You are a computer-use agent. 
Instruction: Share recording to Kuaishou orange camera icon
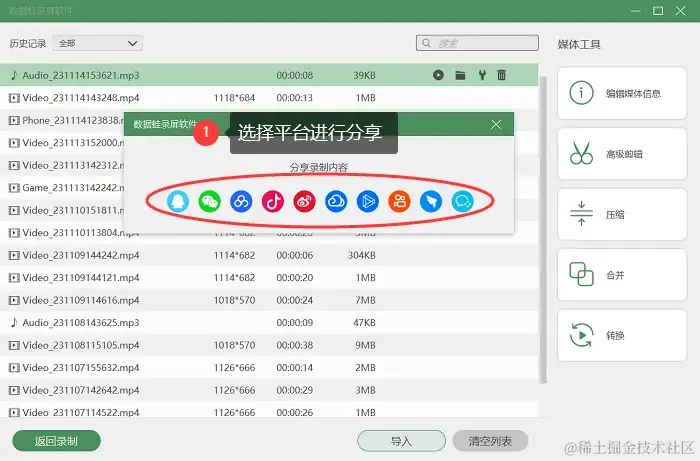coord(400,201)
